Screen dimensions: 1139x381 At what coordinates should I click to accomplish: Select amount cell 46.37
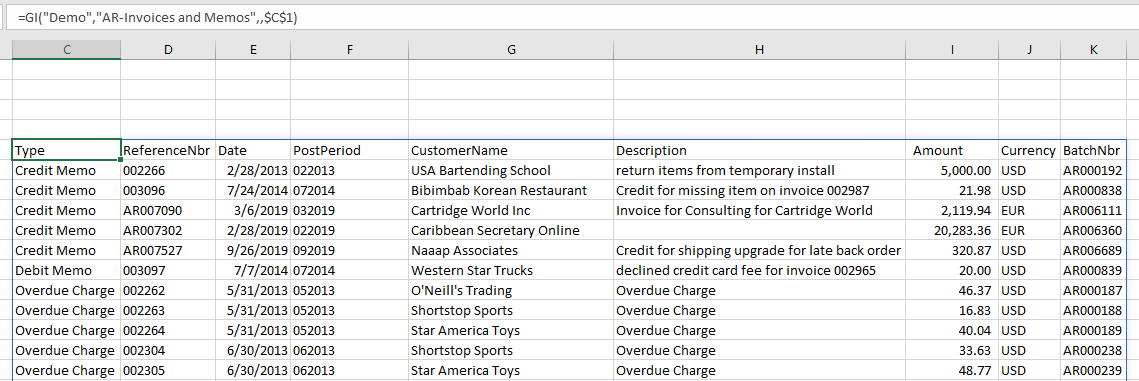point(952,290)
